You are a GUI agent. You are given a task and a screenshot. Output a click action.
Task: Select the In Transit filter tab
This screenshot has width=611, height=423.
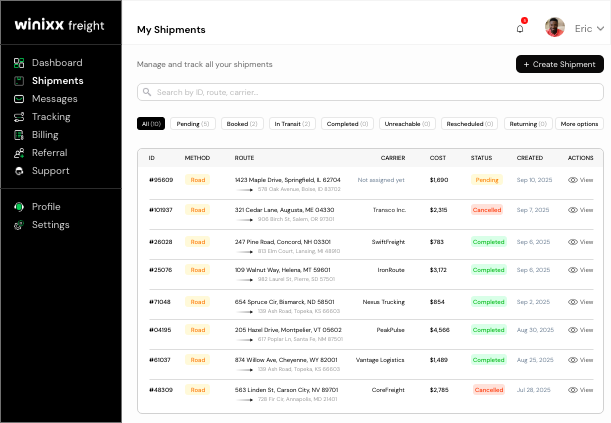292,124
